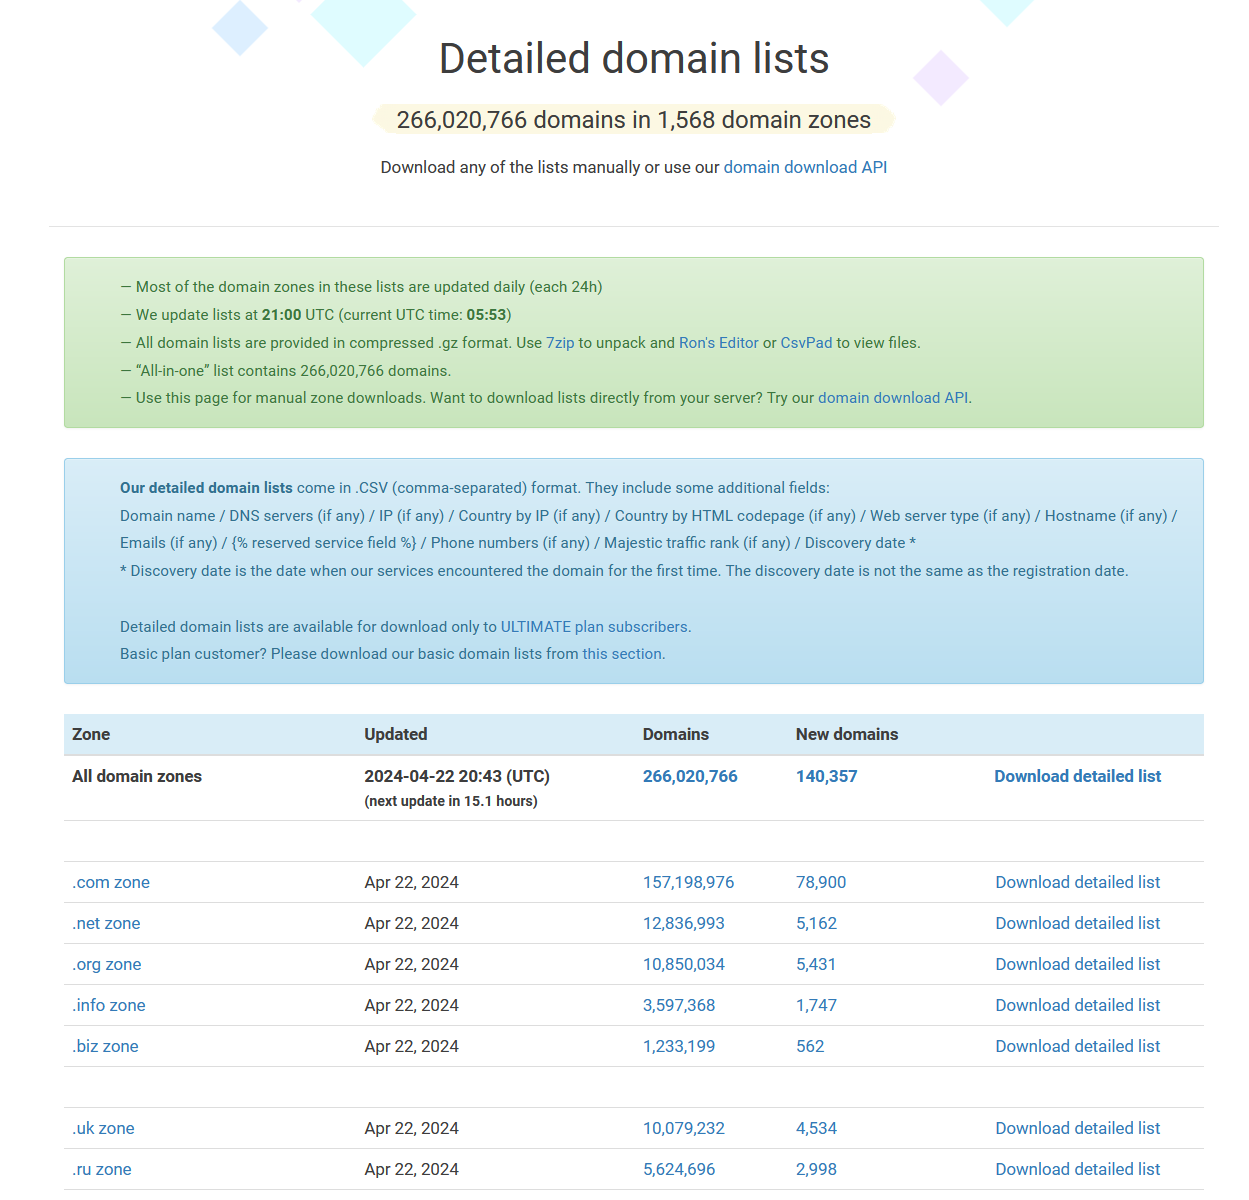
Task: Click the '2024-04-22 20:43 (UTC)' timestamp
Action: pos(457,776)
